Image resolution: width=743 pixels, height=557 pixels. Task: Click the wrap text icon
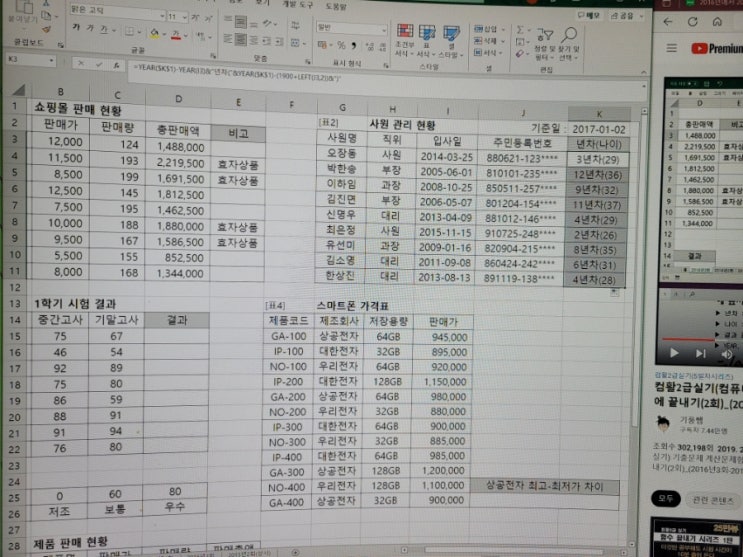[x=295, y=25]
